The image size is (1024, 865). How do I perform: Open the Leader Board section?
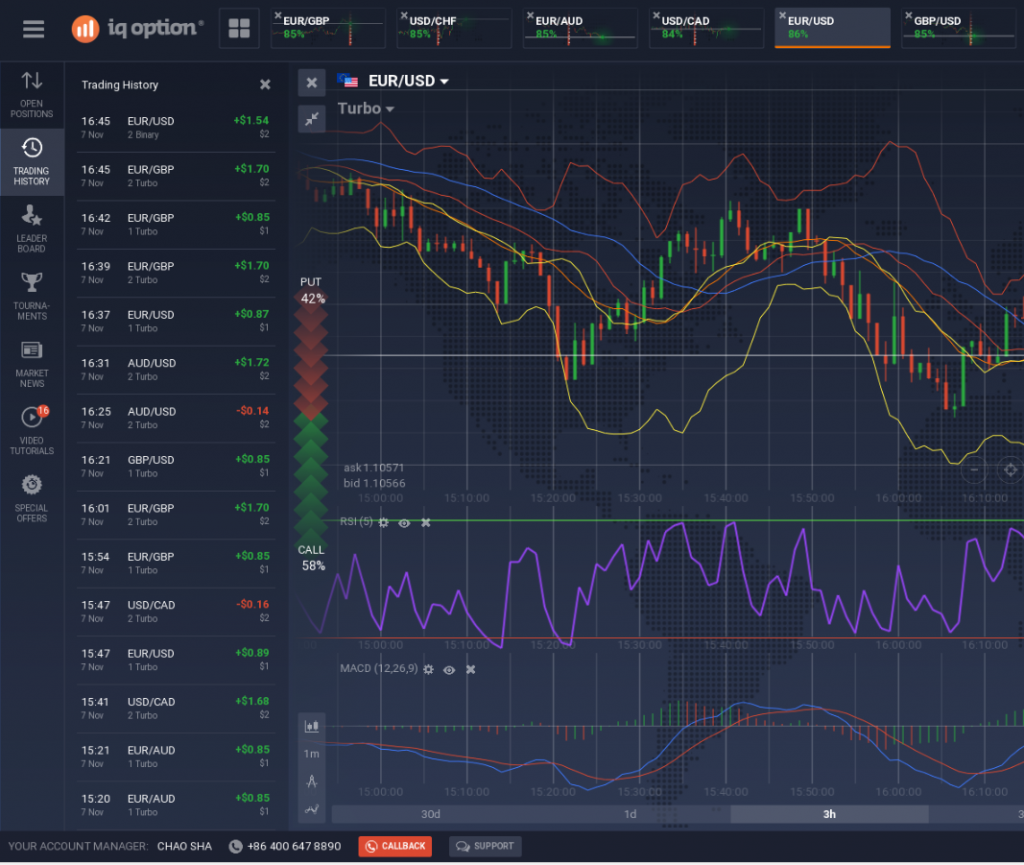[x=32, y=227]
